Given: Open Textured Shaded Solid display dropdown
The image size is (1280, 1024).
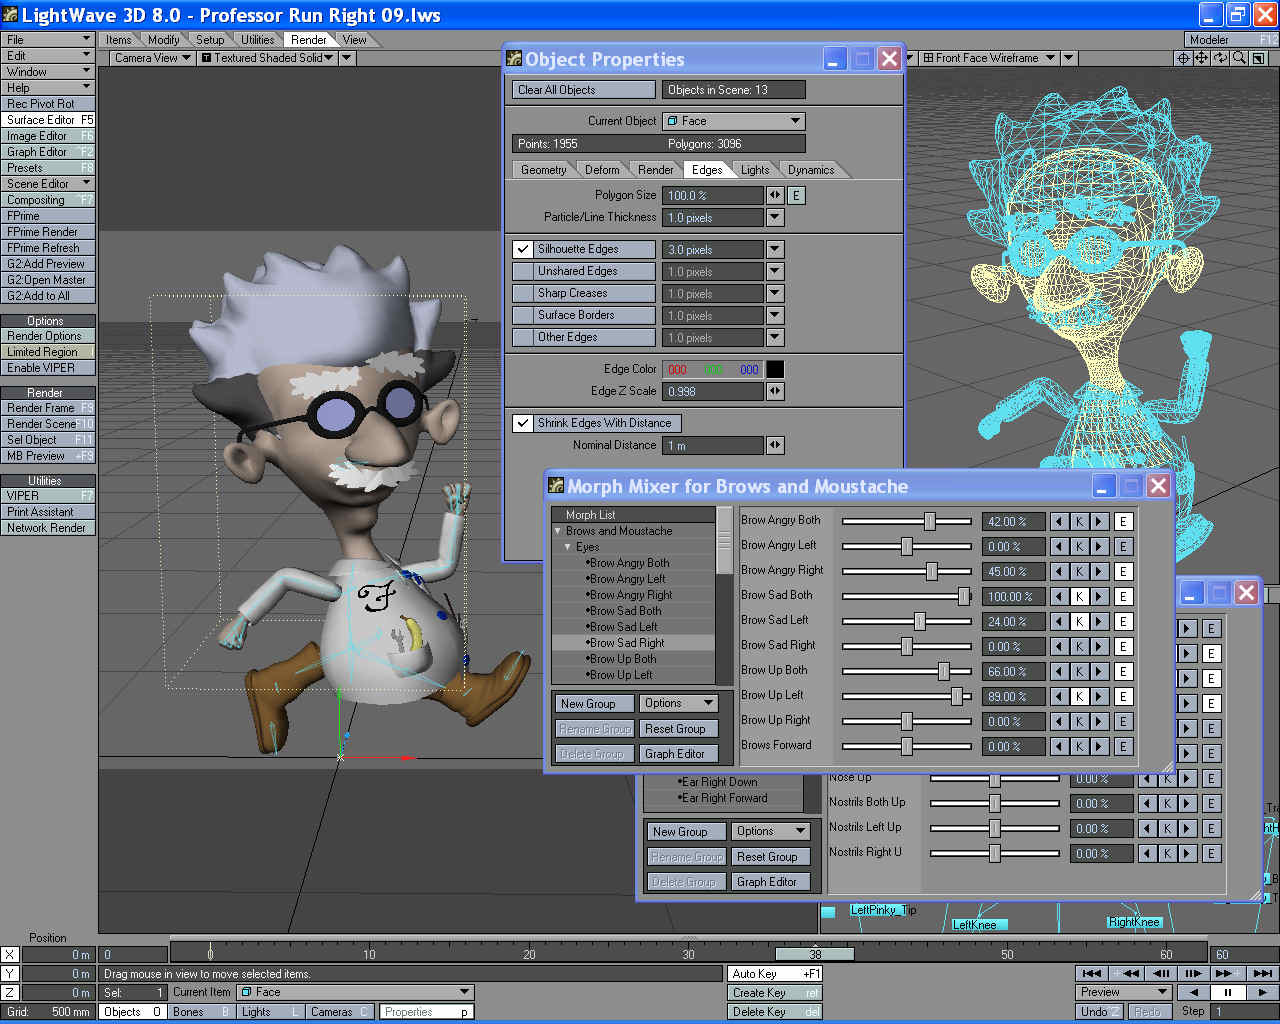Looking at the screenshot, I should tap(267, 58).
